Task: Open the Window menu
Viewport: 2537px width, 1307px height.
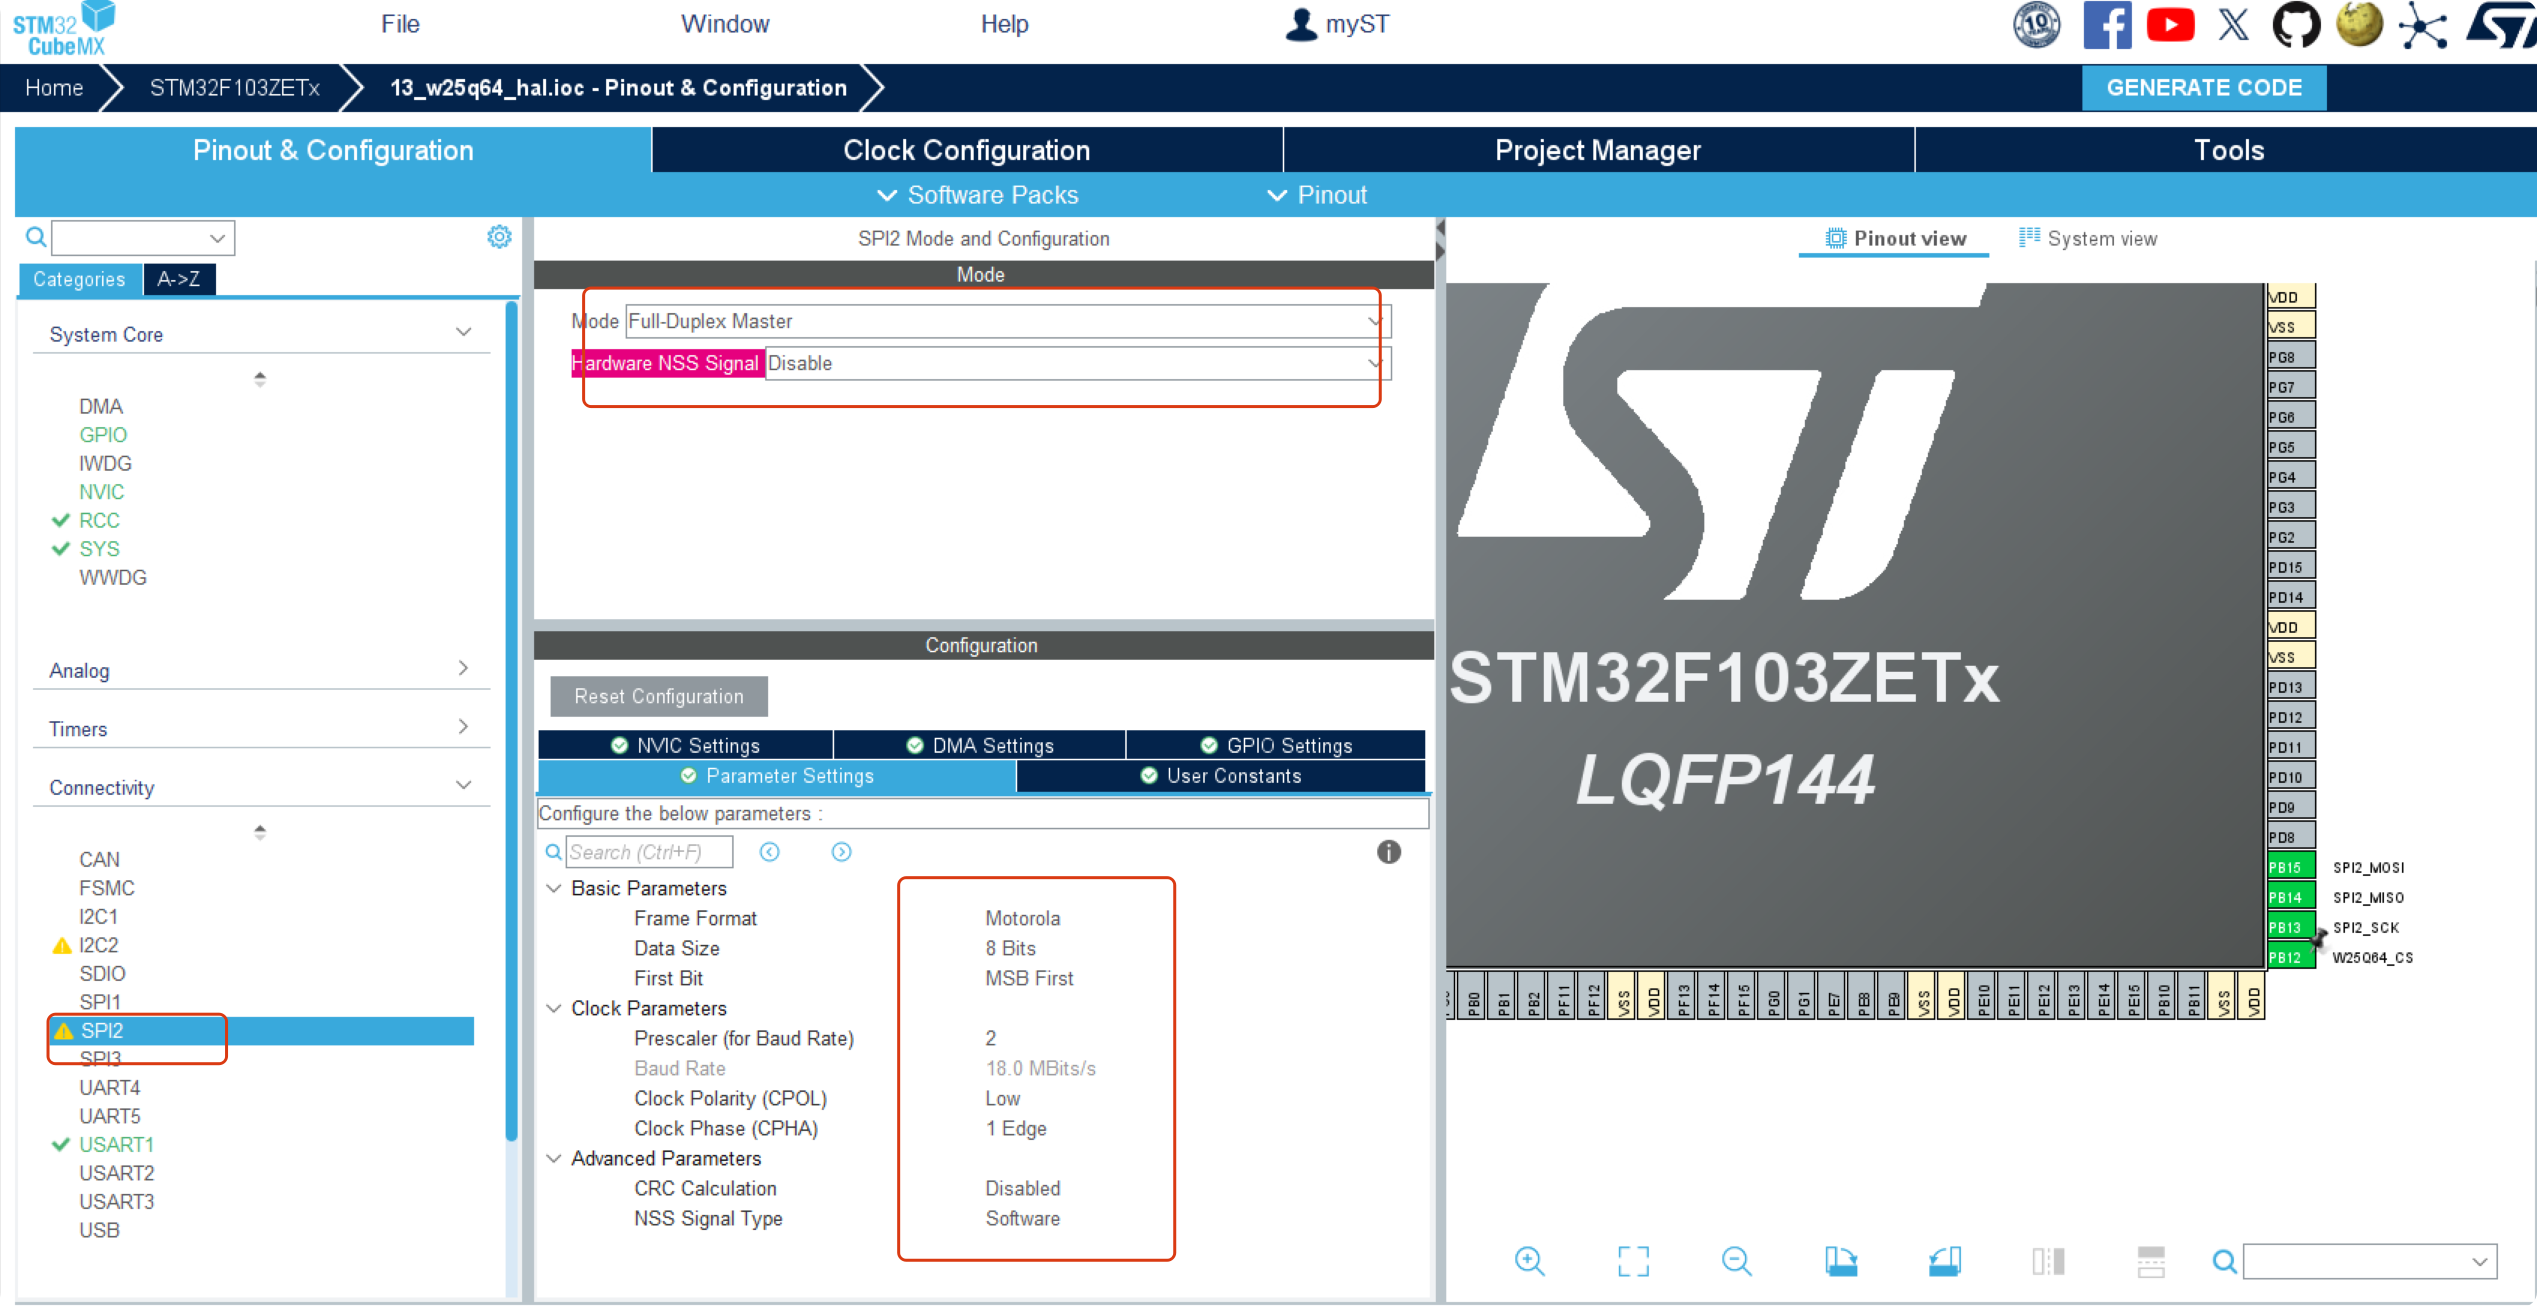Action: click(724, 23)
